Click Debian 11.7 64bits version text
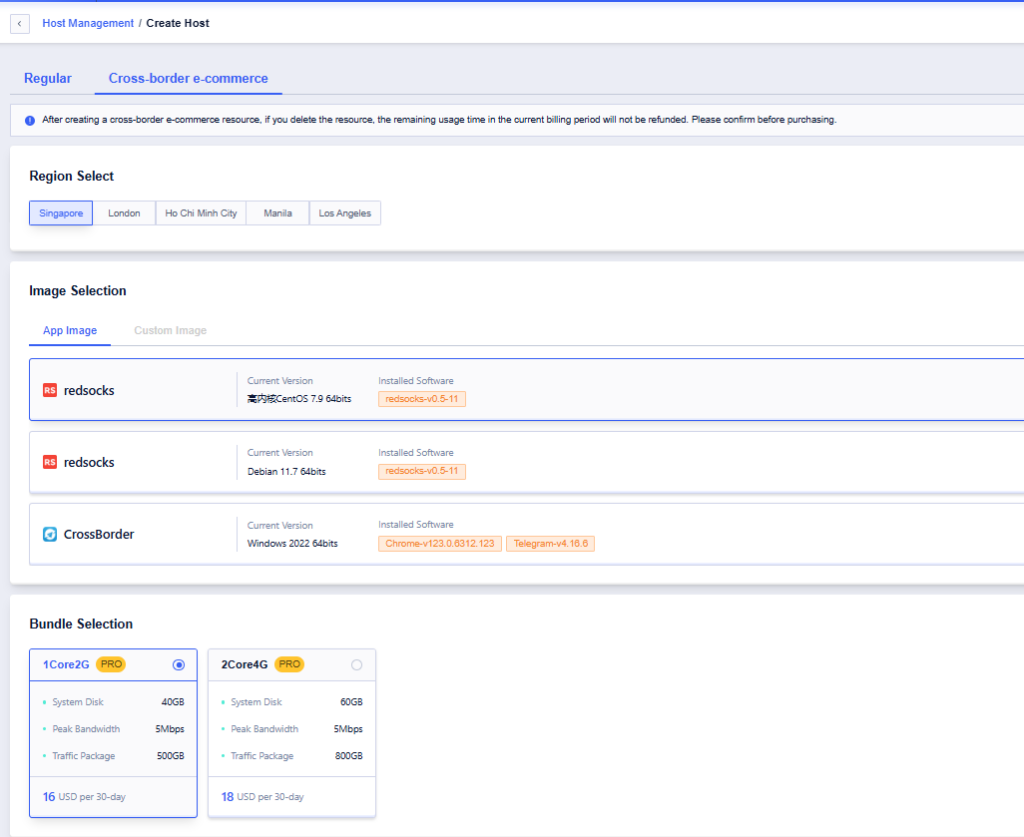 point(287,471)
